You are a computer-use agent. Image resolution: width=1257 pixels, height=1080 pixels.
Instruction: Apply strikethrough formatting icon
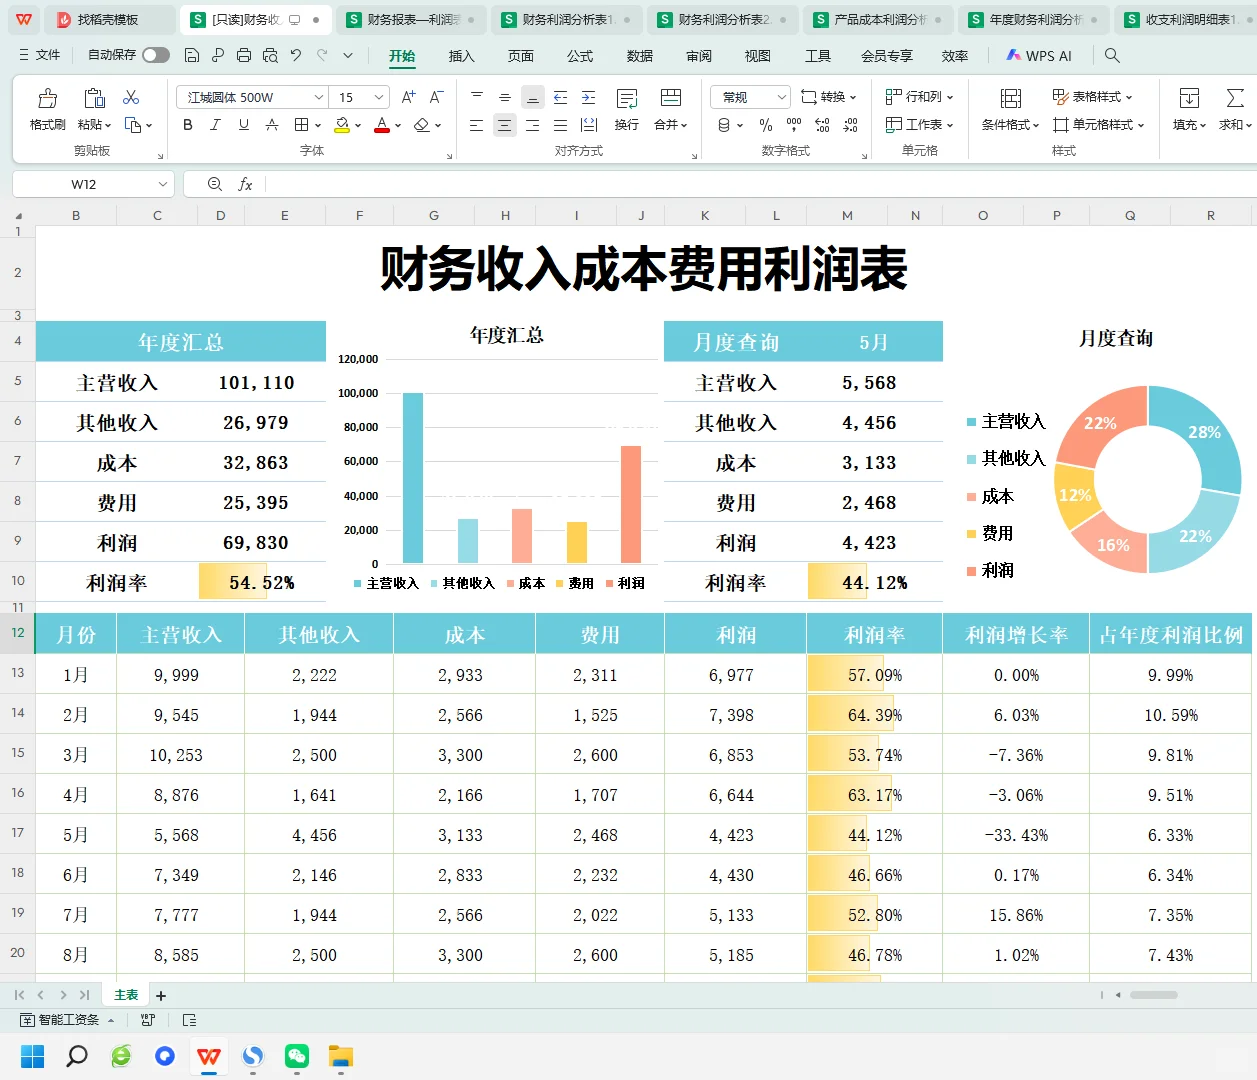272,125
